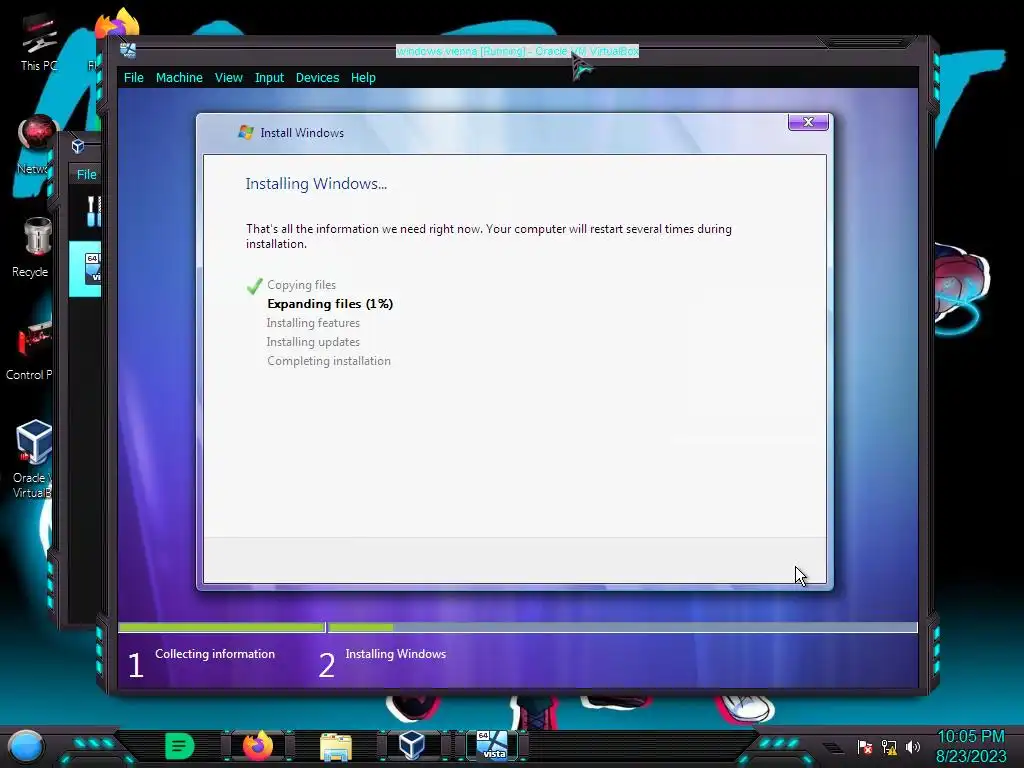Open File menu in VirtualBox Manager behind
Viewport: 1024px width, 768px height.
click(x=86, y=174)
